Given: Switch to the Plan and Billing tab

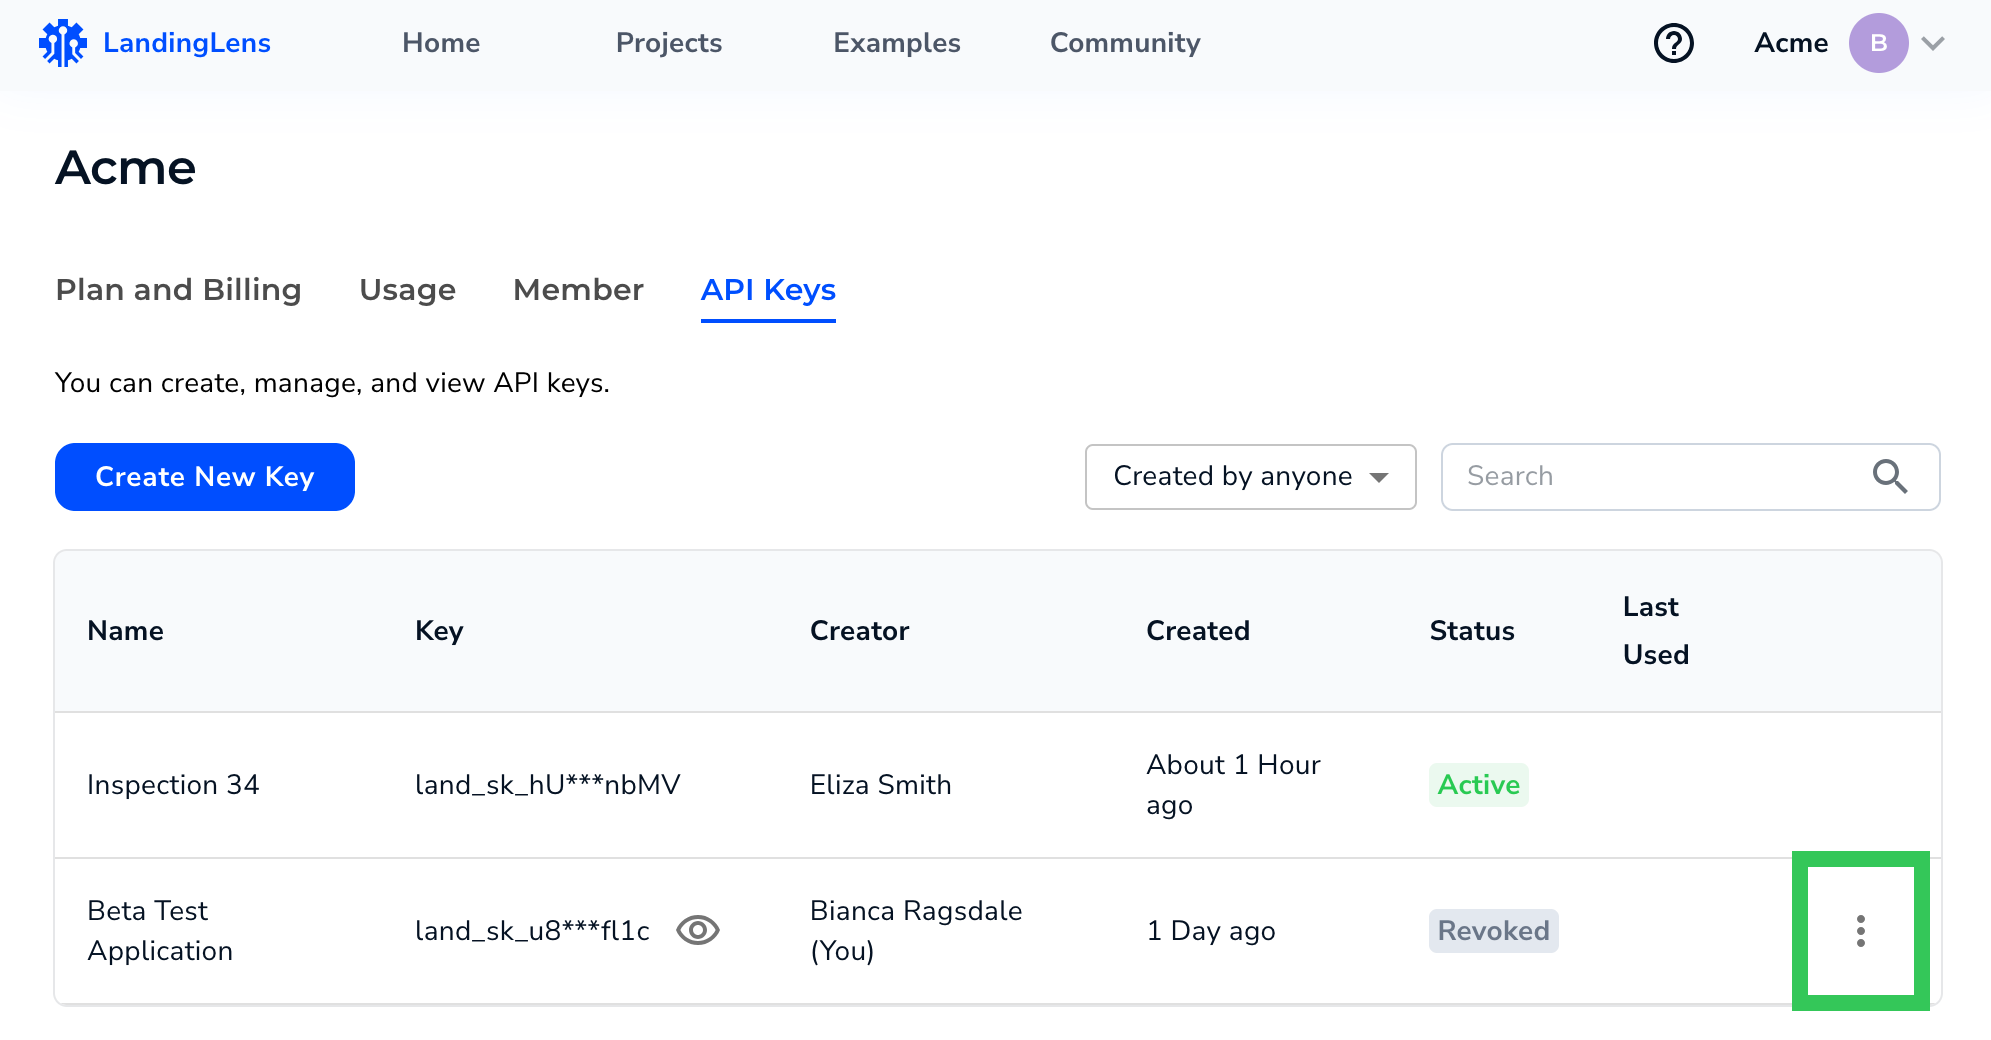Looking at the screenshot, I should [x=178, y=290].
